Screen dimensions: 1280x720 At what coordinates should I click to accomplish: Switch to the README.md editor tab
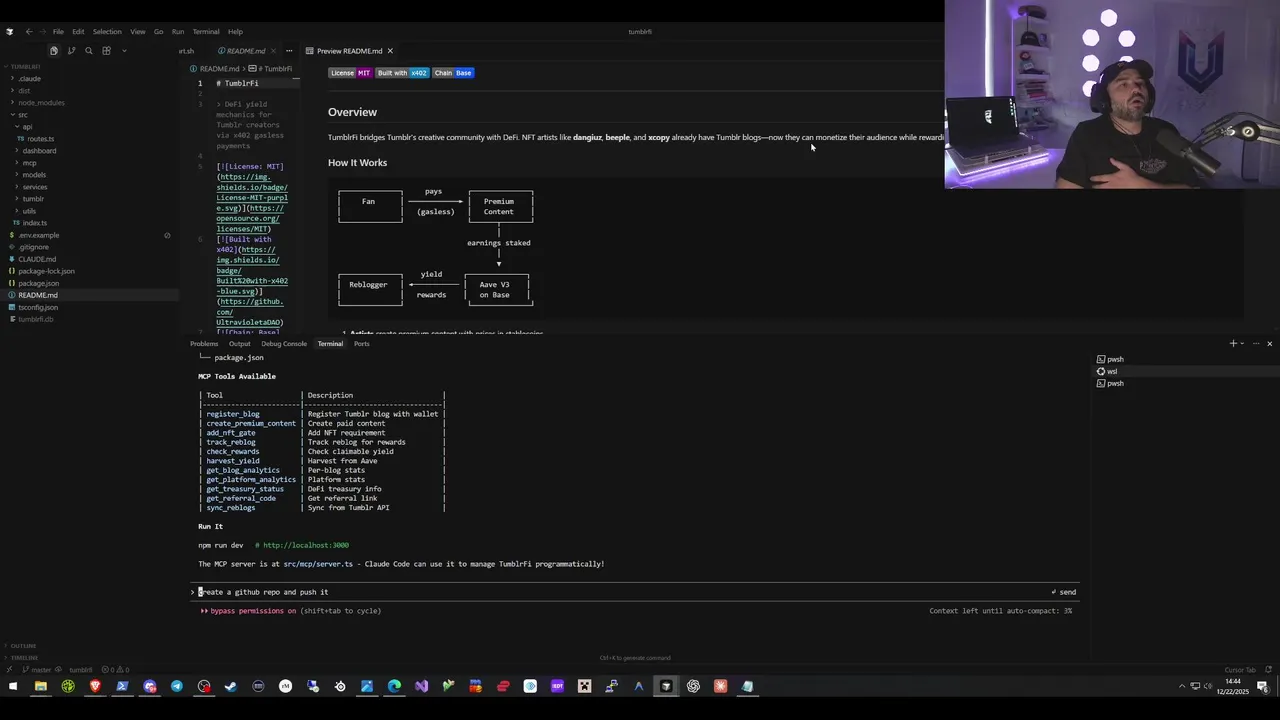click(x=243, y=51)
